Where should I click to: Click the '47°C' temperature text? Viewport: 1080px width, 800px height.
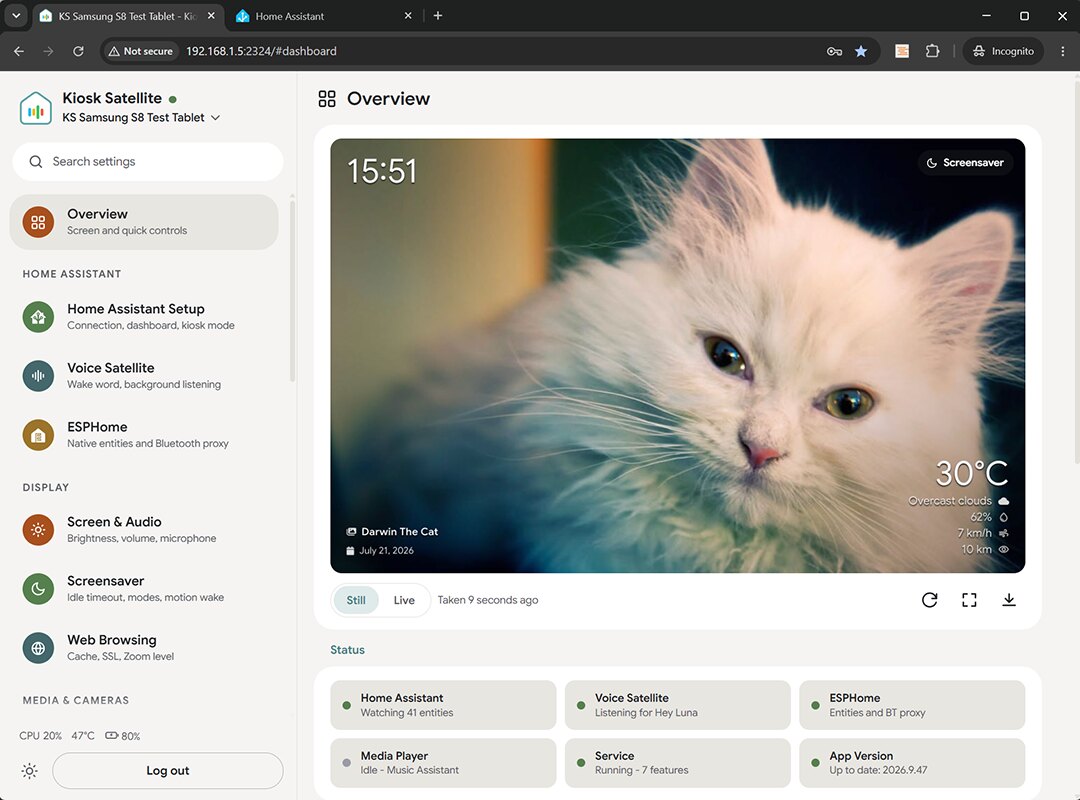tap(83, 735)
